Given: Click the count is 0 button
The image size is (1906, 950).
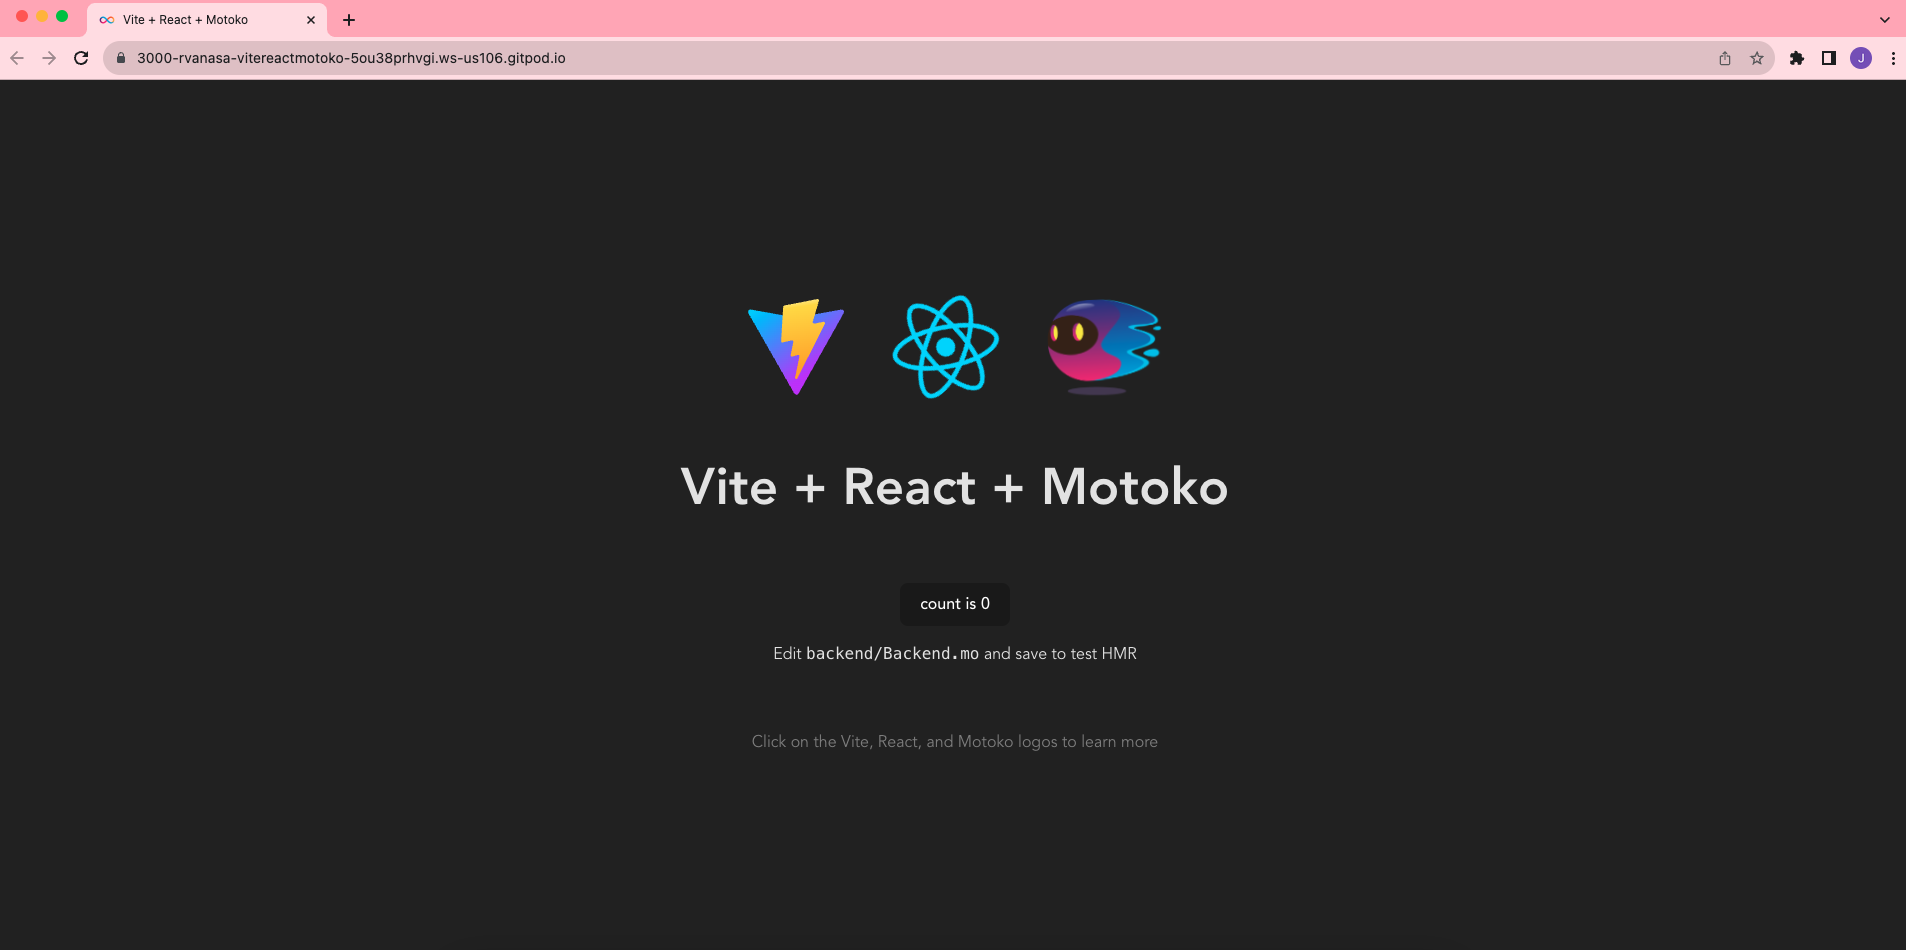Looking at the screenshot, I should pyautogui.click(x=955, y=604).
